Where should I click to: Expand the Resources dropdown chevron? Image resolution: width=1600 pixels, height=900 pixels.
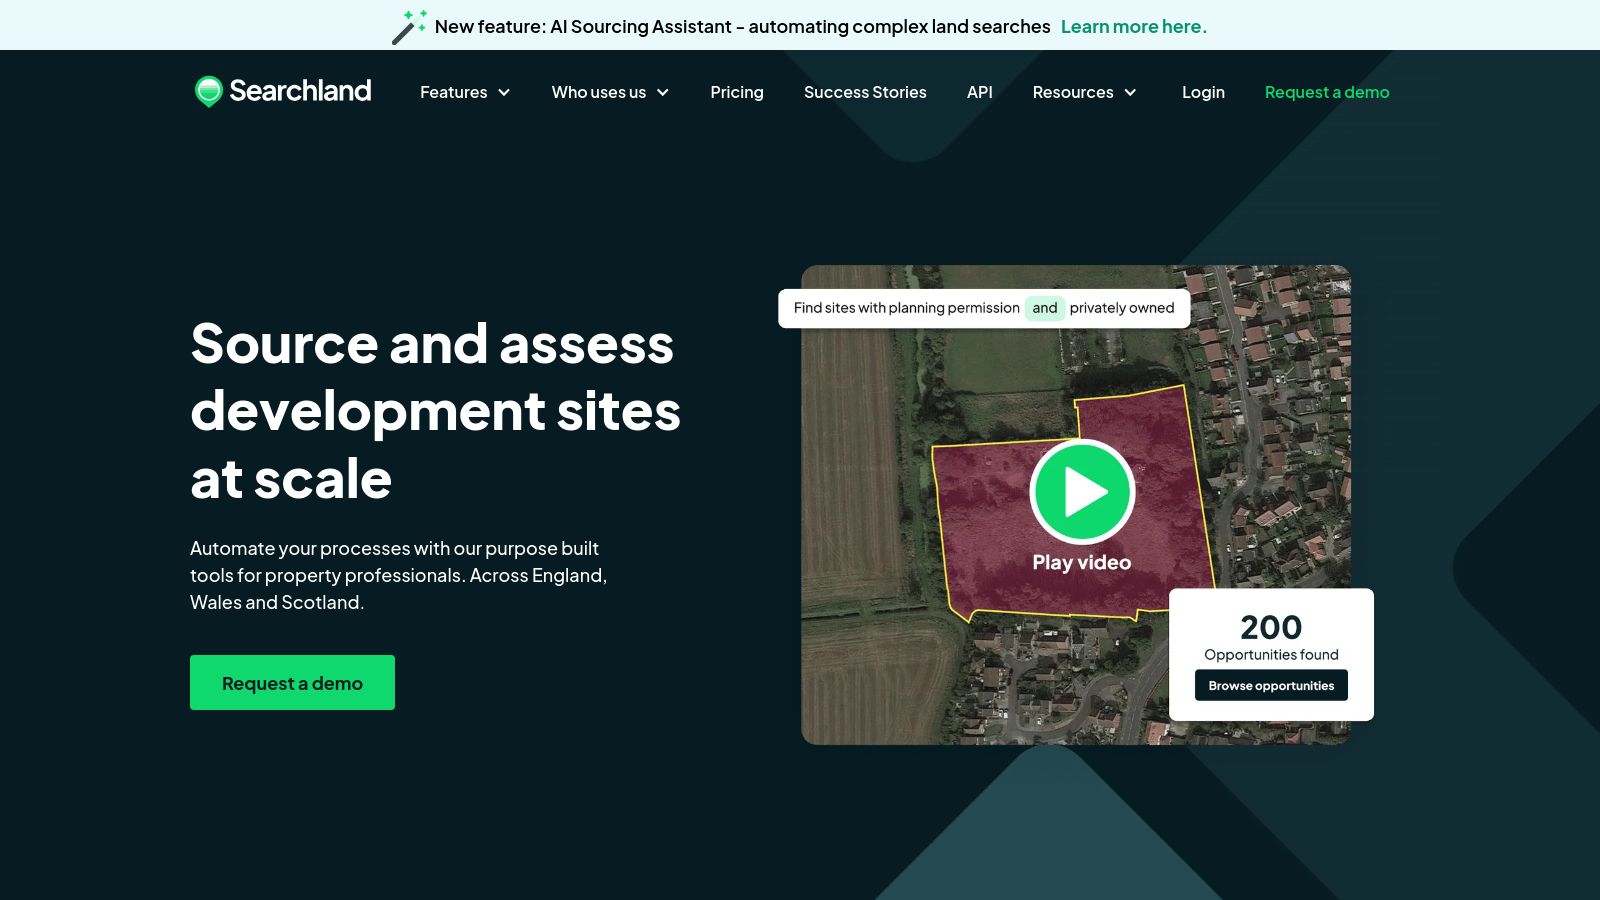coord(1130,92)
